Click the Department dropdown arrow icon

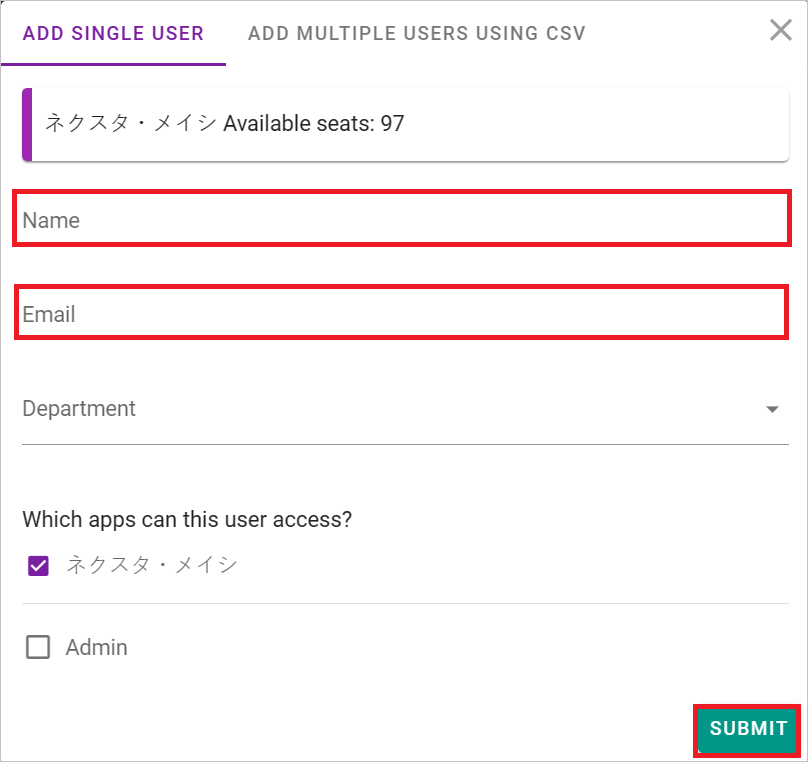(771, 409)
